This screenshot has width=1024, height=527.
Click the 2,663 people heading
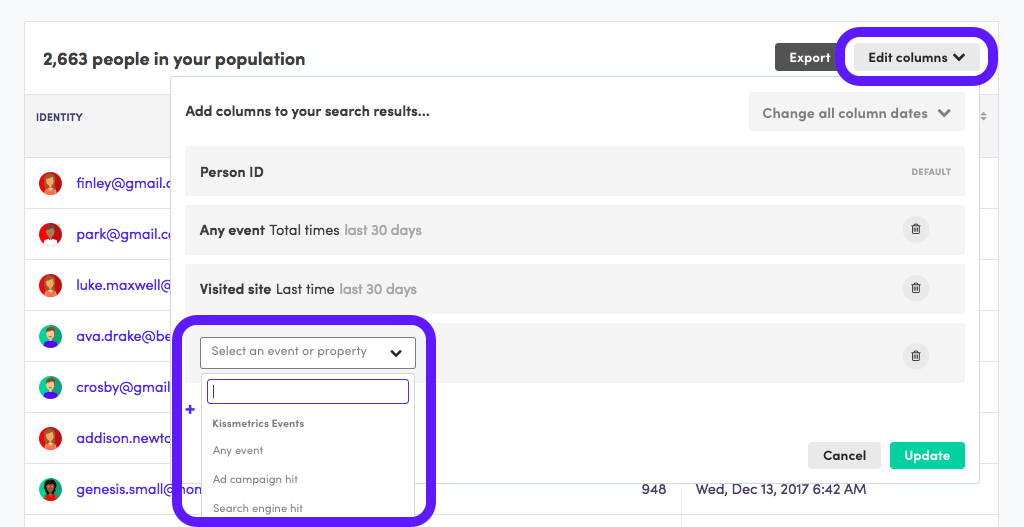(x=174, y=59)
